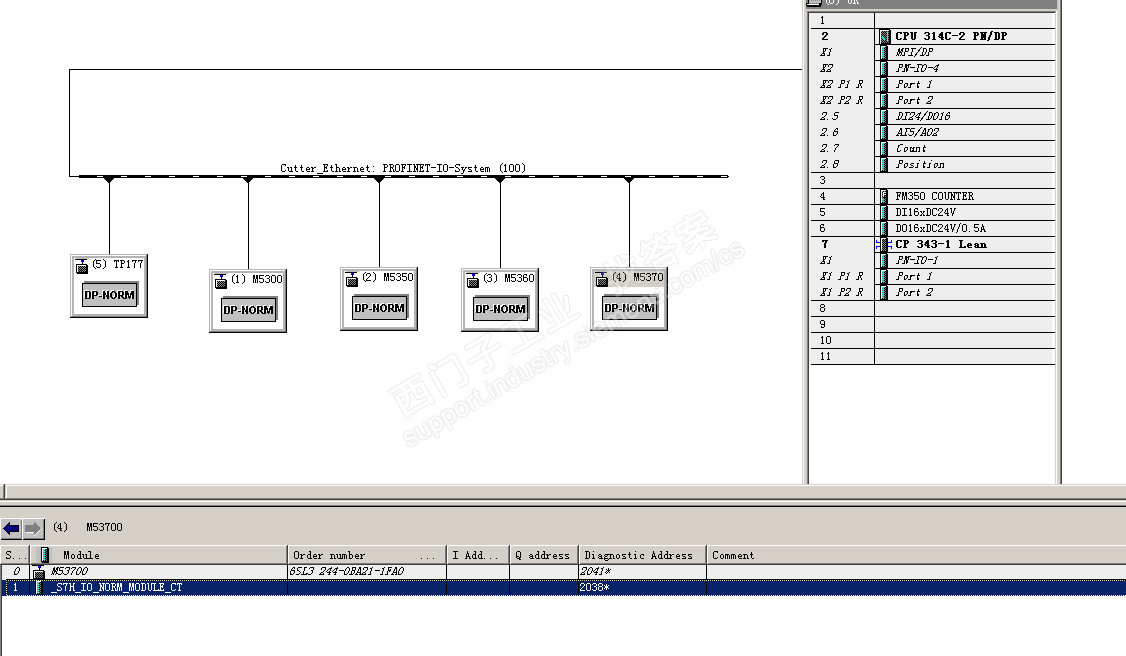Select the DO16xDC24V/0.5A module row
The image size is (1126, 656).
click(933, 228)
